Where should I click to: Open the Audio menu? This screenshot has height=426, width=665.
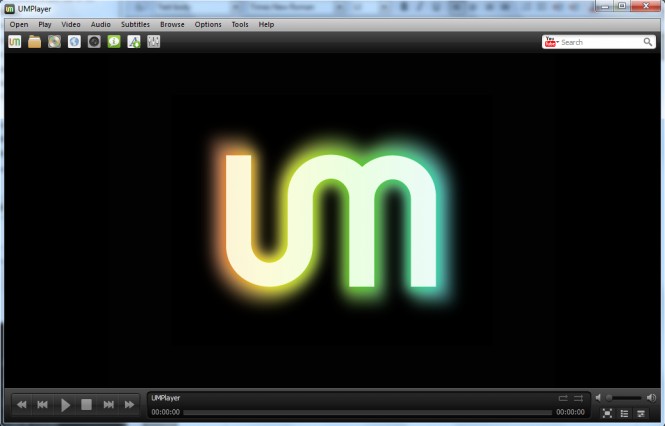(x=101, y=25)
